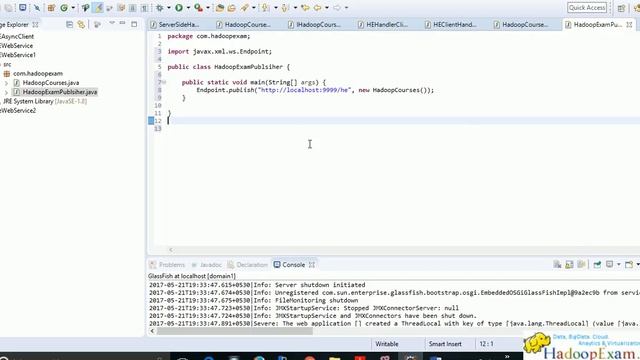The height and width of the screenshot is (360, 640).
Task: Click the Debug bug toolbar icon
Action: pos(160,7)
